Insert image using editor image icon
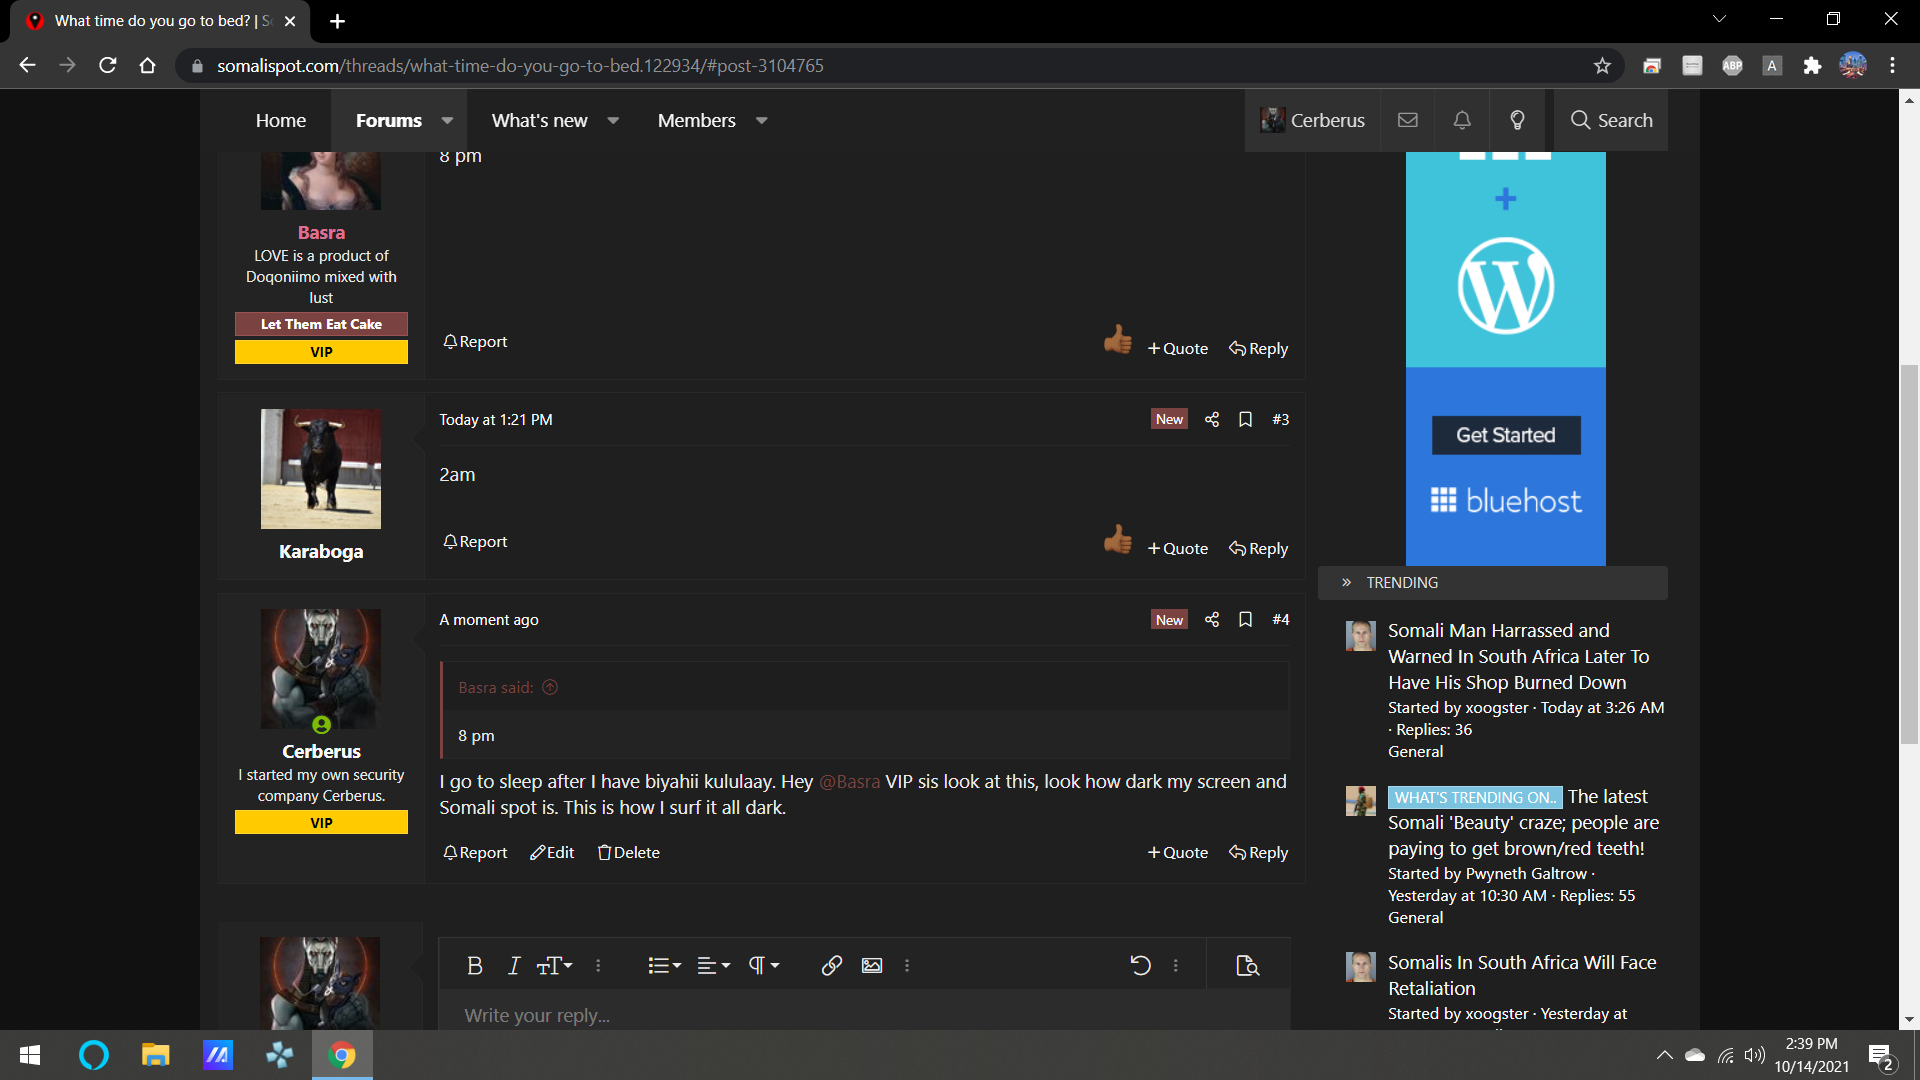Viewport: 1920px width, 1080px height. click(x=872, y=965)
